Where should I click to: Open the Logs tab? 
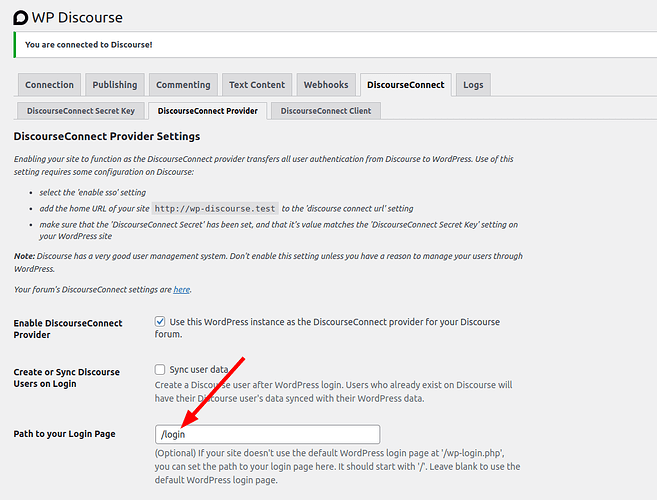click(473, 85)
